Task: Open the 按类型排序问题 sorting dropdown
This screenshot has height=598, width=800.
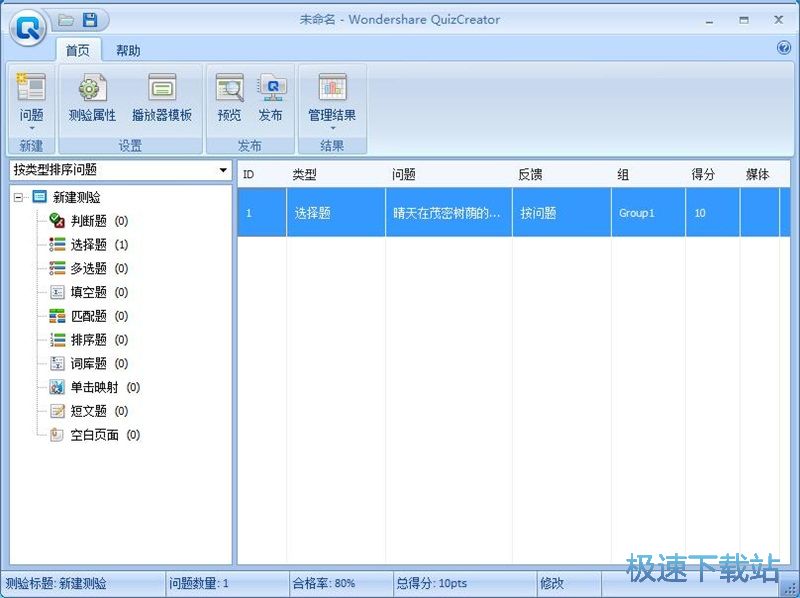Action: pos(224,171)
